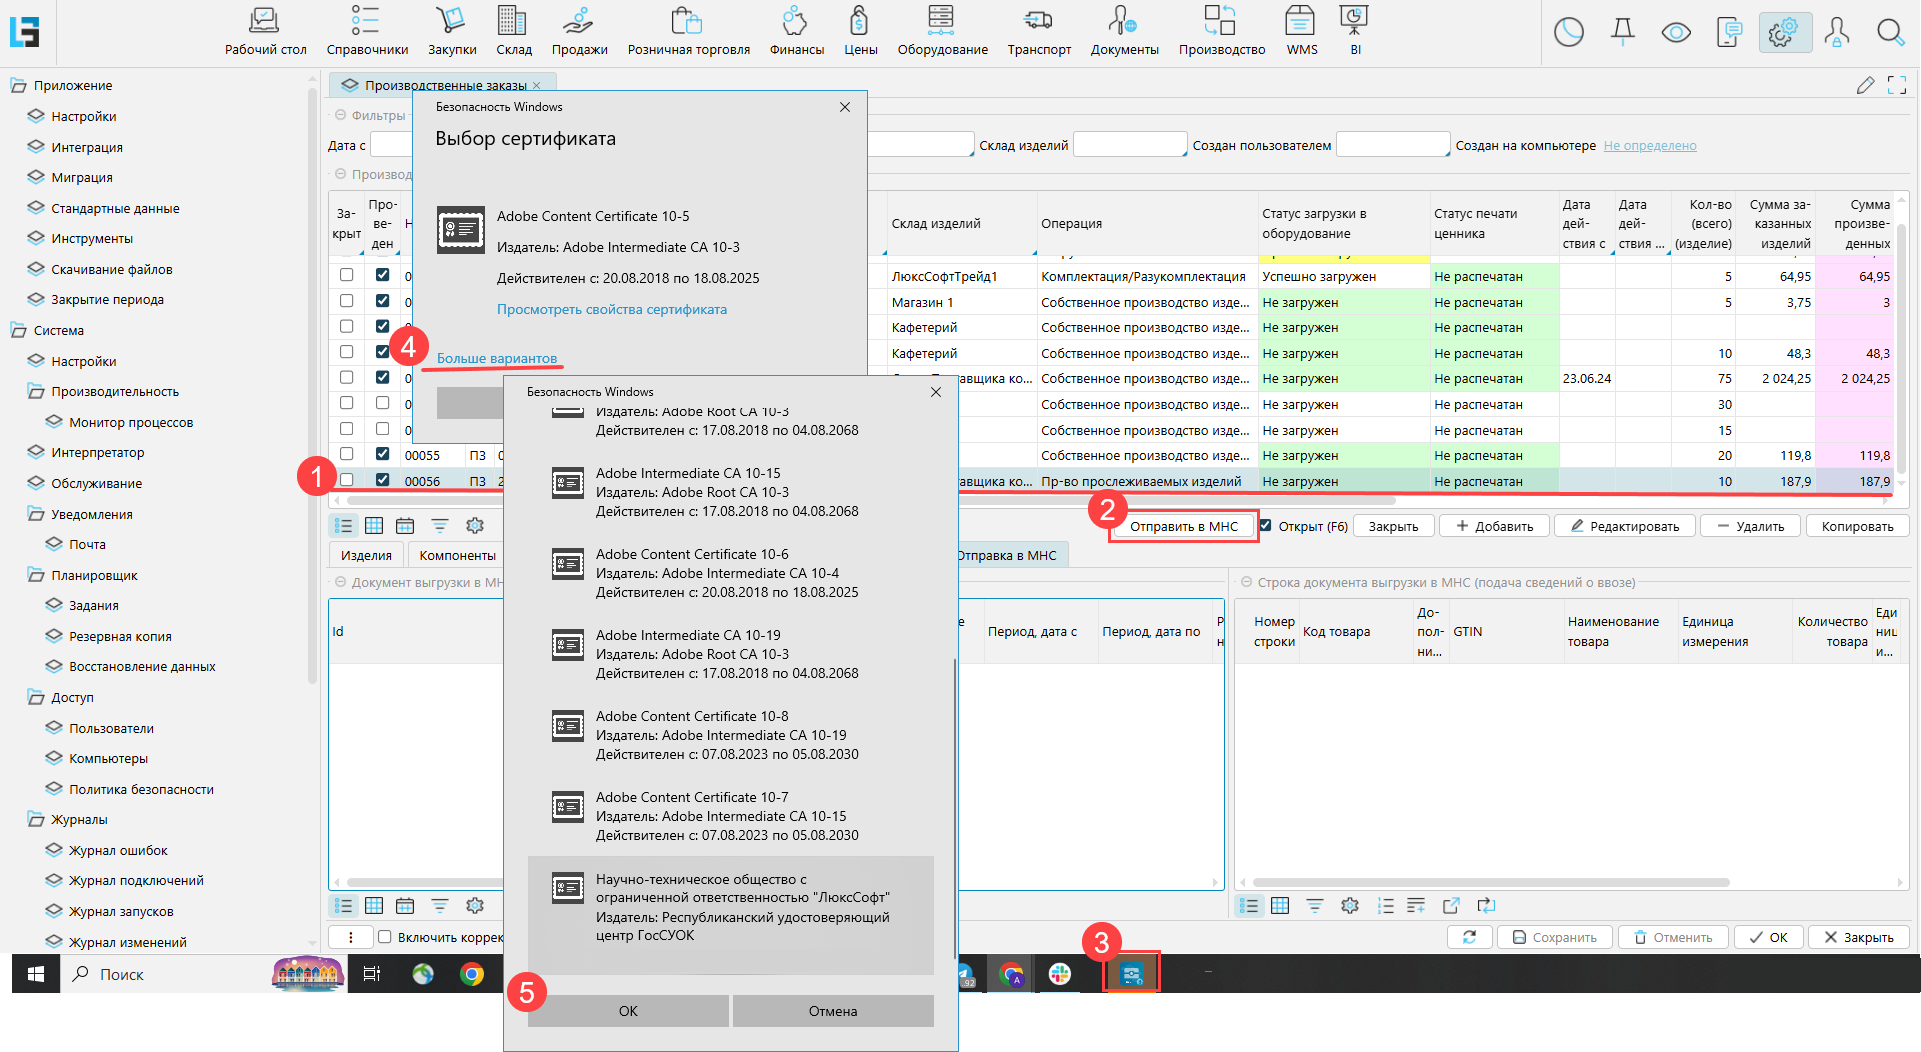
Task: Click the Склад изделий input field
Action: [1129, 146]
